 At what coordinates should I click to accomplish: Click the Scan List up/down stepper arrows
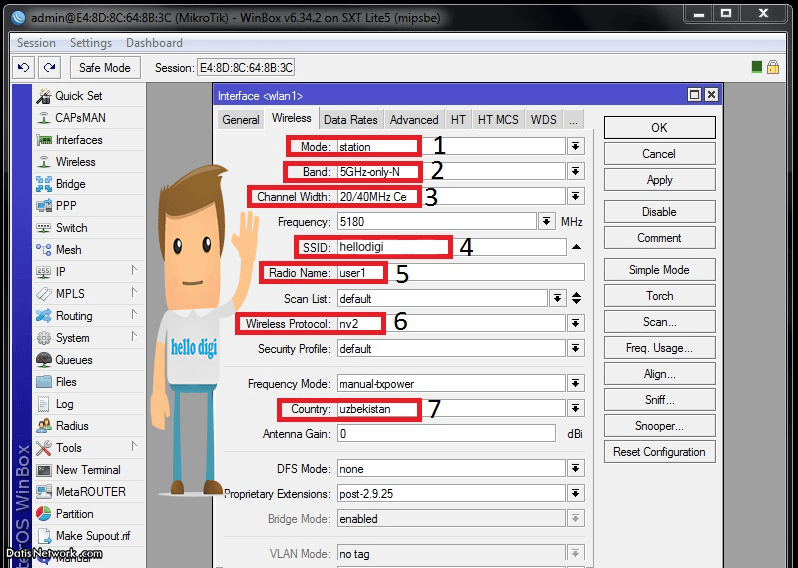tap(577, 298)
